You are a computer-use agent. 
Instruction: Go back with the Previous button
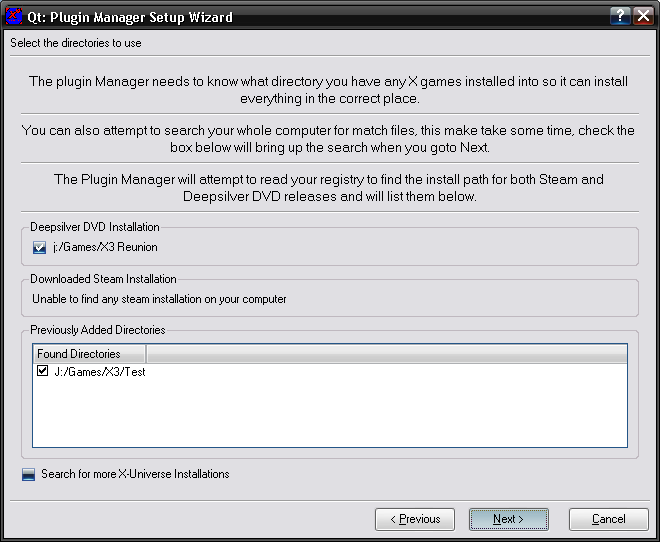point(415,519)
